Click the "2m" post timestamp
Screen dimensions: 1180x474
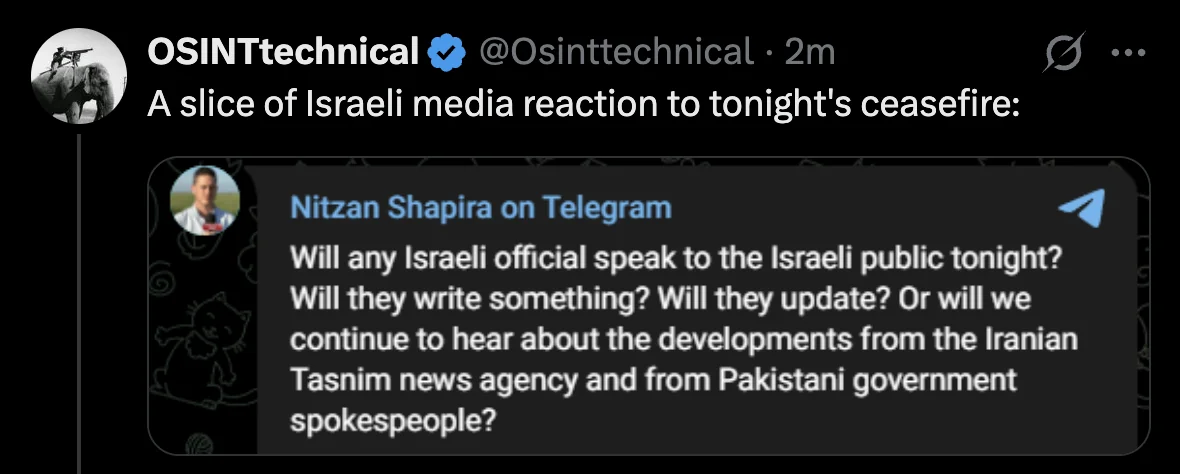click(810, 52)
